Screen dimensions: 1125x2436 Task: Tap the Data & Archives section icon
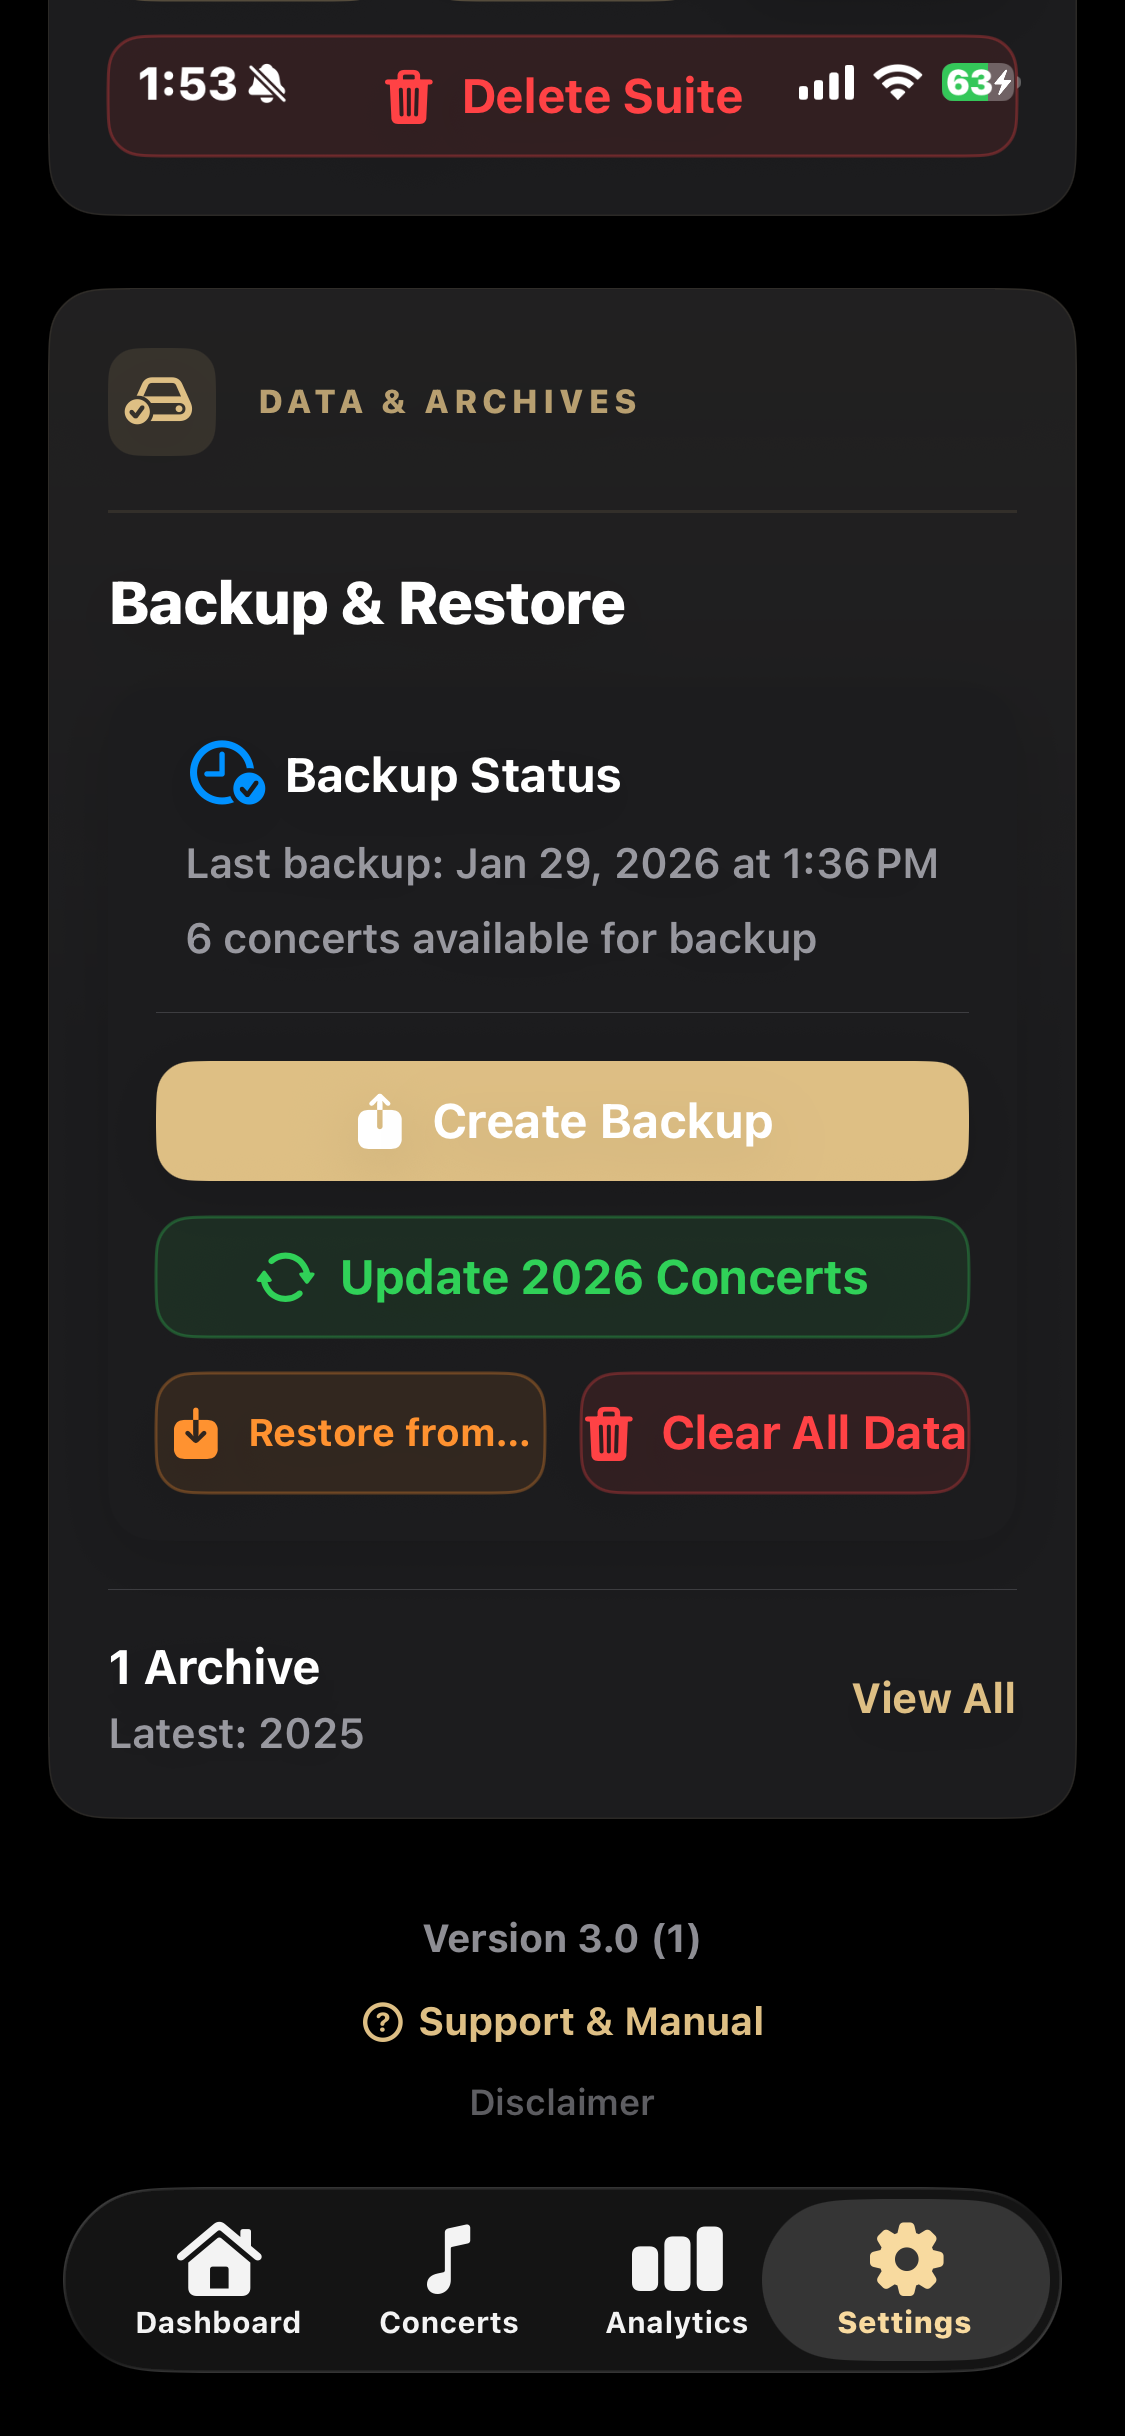pyautogui.click(x=160, y=401)
